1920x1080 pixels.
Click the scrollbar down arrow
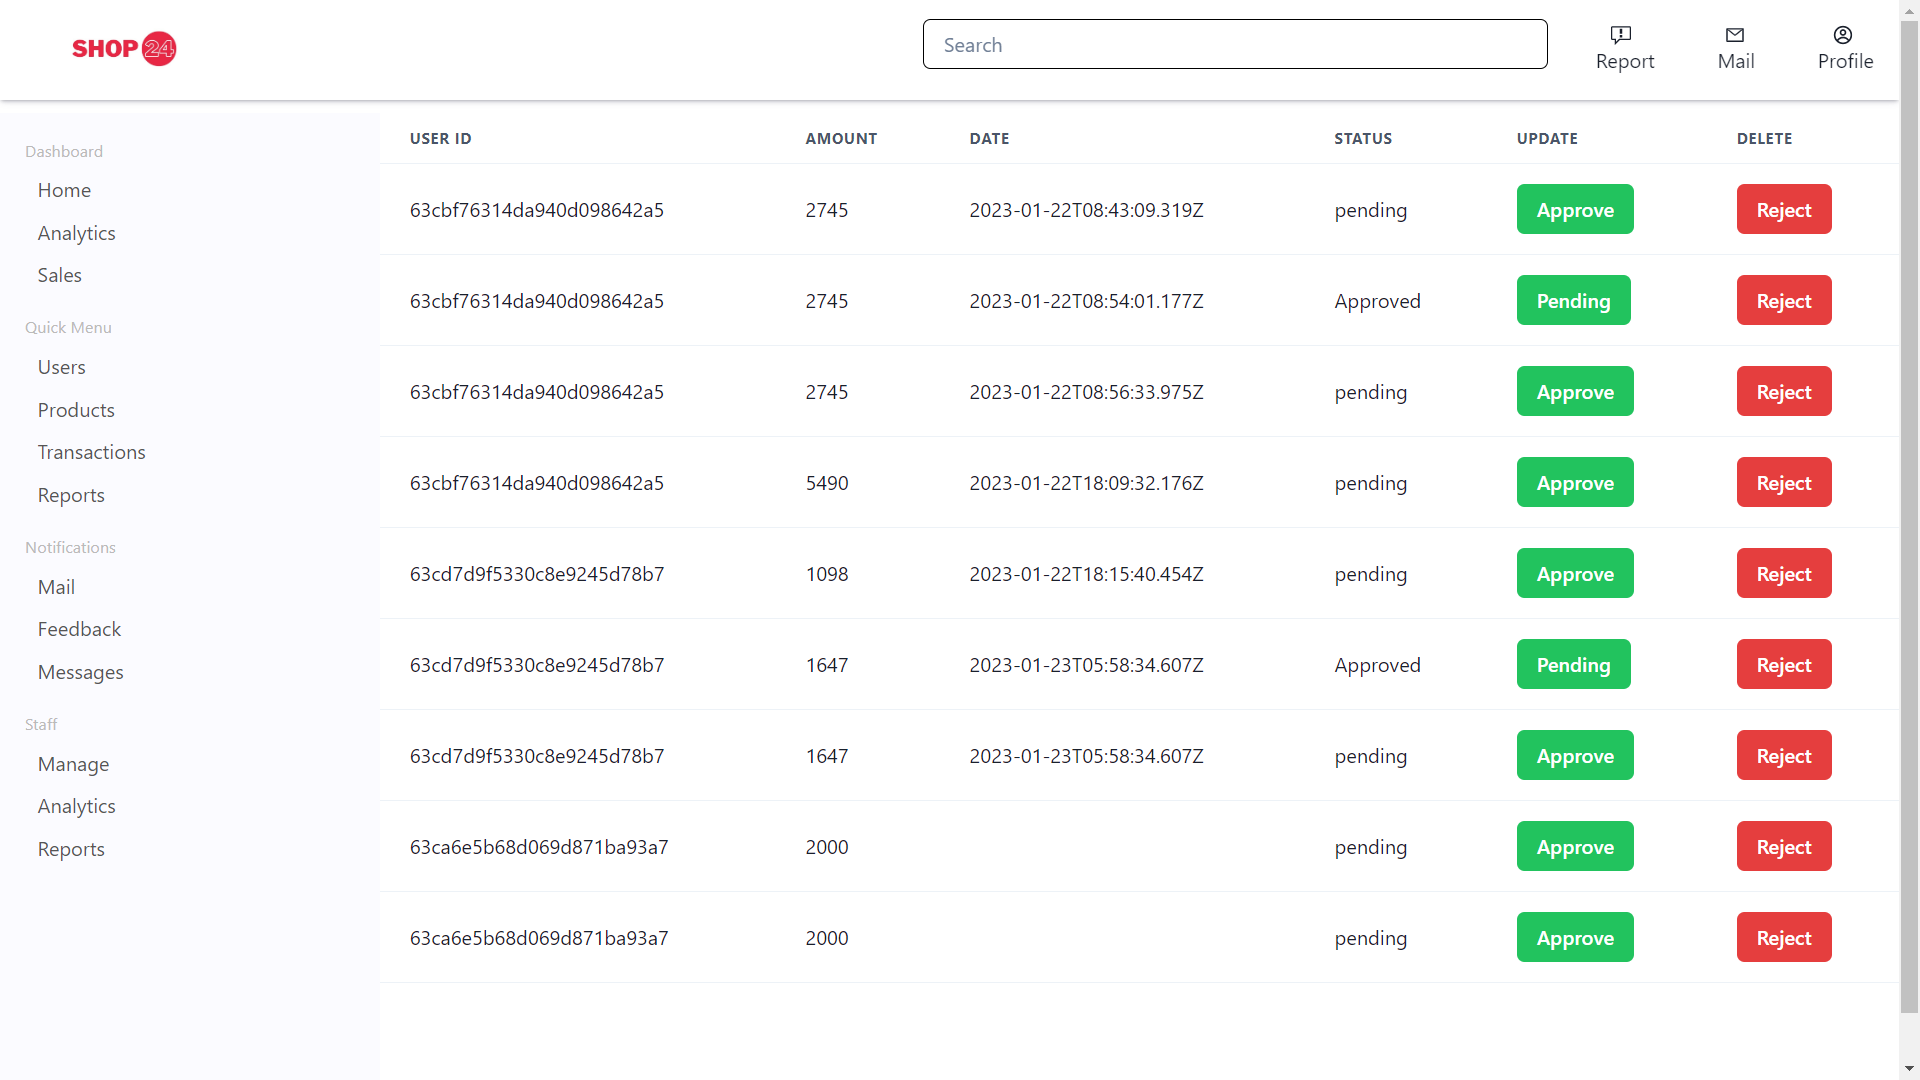(1909, 1069)
